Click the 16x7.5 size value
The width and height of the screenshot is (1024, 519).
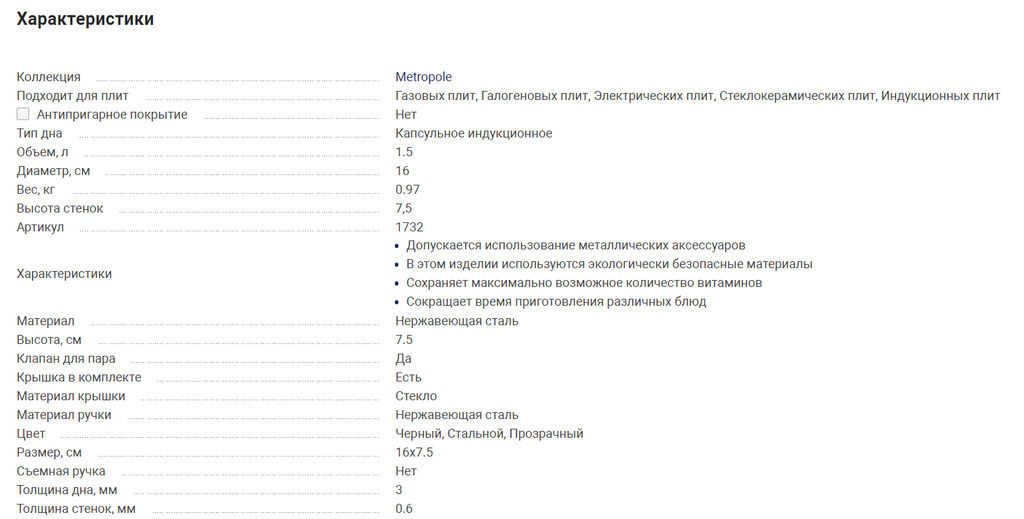[414, 453]
